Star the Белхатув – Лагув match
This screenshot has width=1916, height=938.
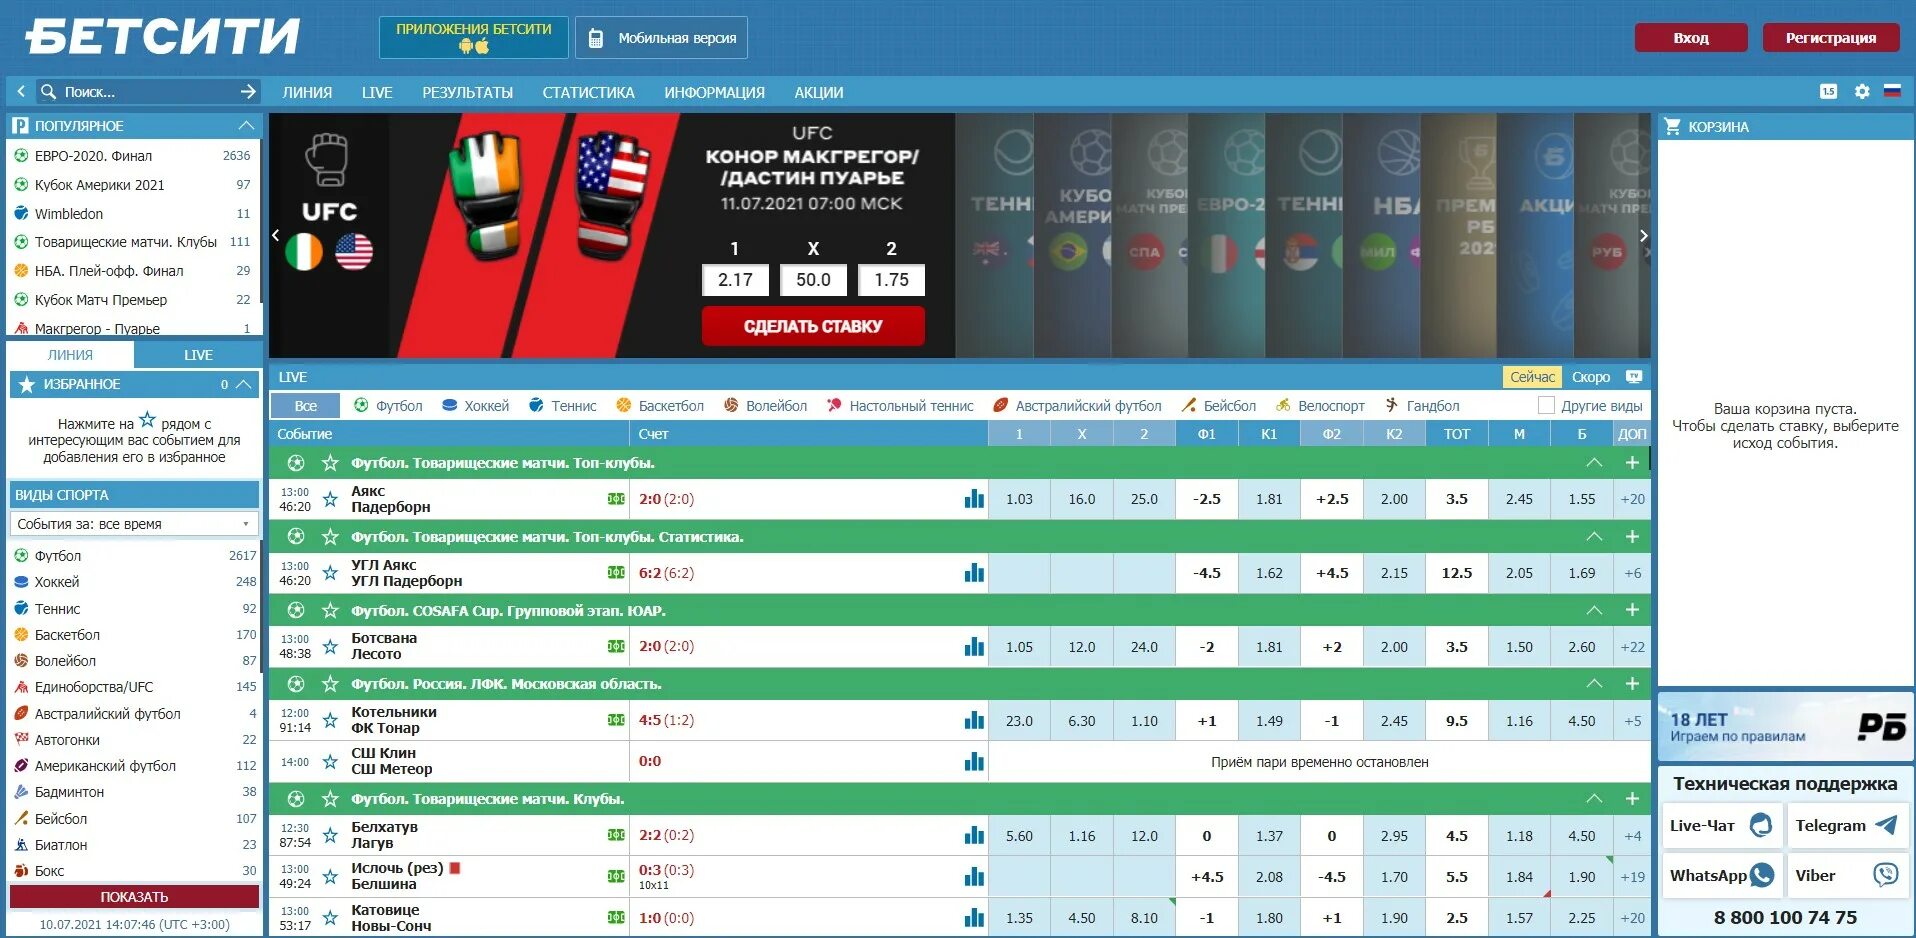coord(330,835)
